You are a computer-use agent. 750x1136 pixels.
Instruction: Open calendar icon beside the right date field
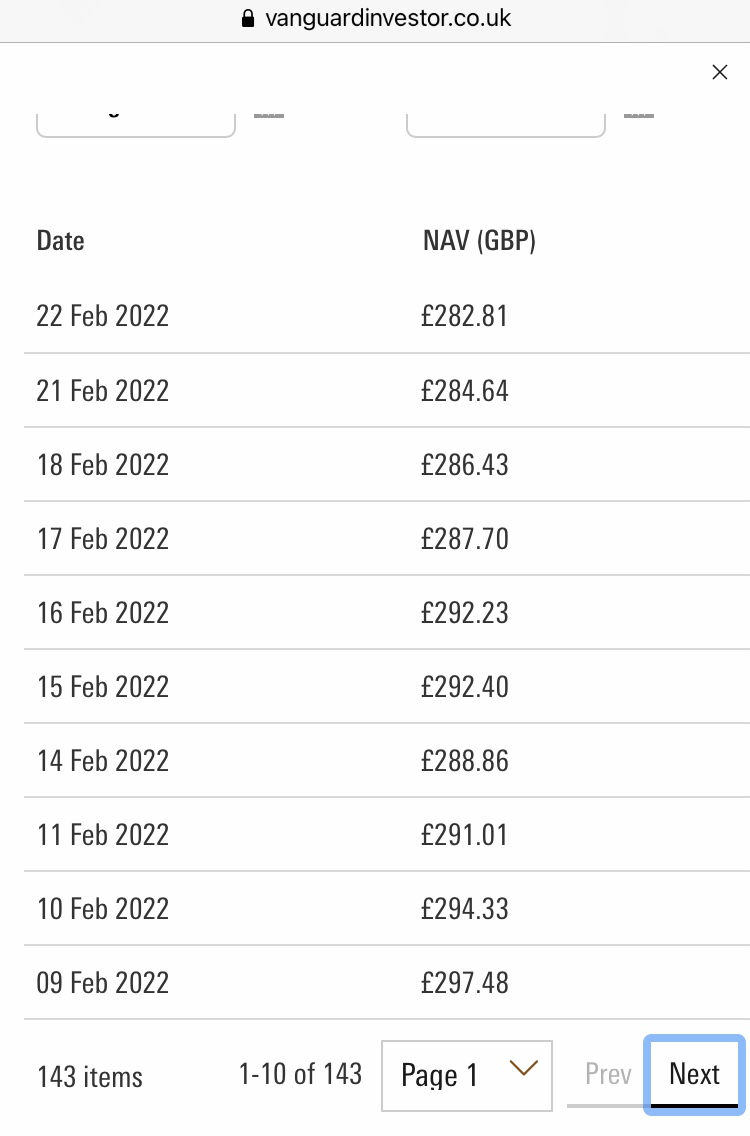point(638,116)
